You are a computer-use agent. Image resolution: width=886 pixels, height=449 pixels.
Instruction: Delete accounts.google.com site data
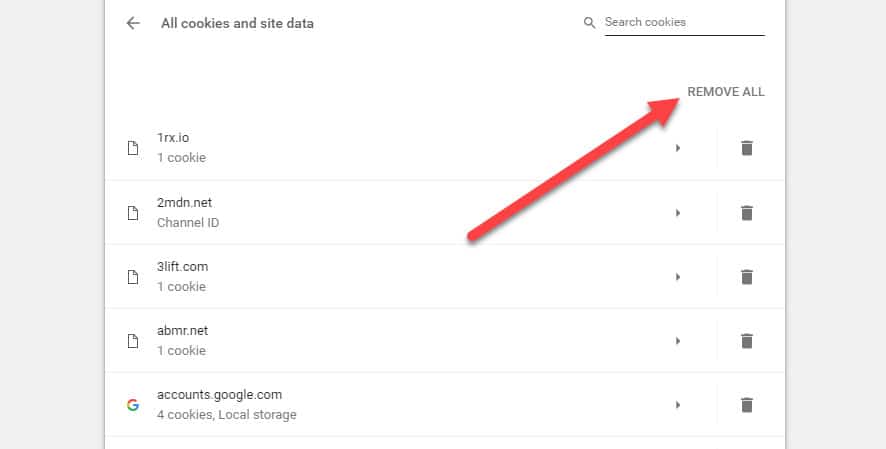tap(746, 404)
